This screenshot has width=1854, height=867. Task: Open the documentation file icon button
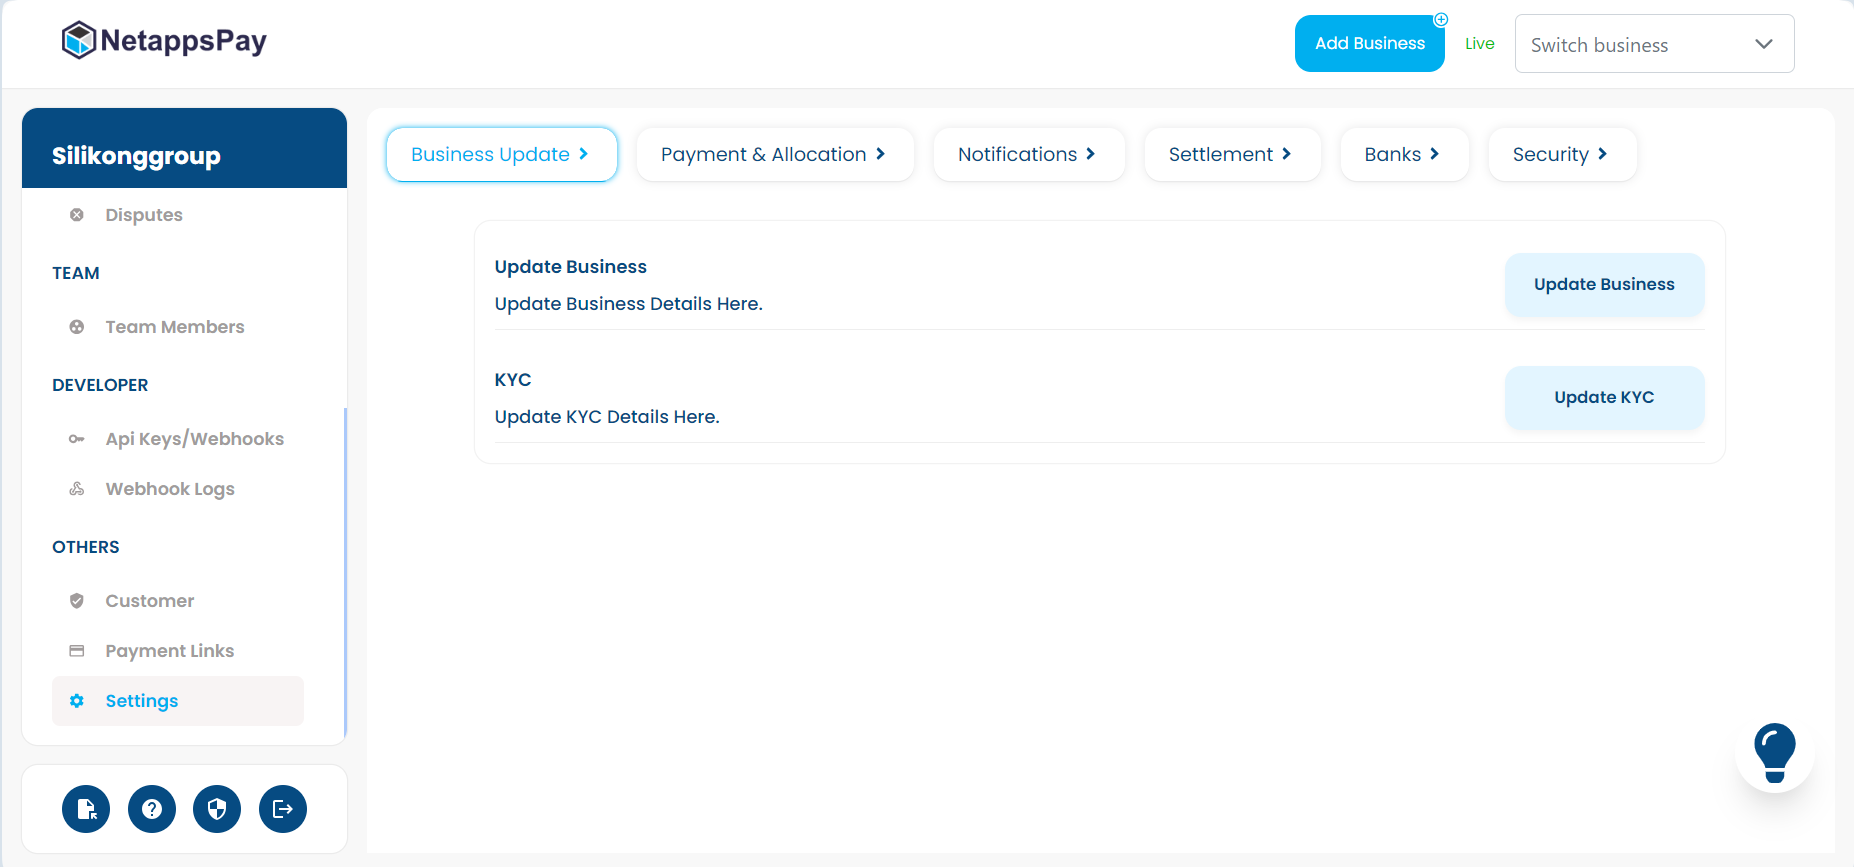[x=86, y=809]
